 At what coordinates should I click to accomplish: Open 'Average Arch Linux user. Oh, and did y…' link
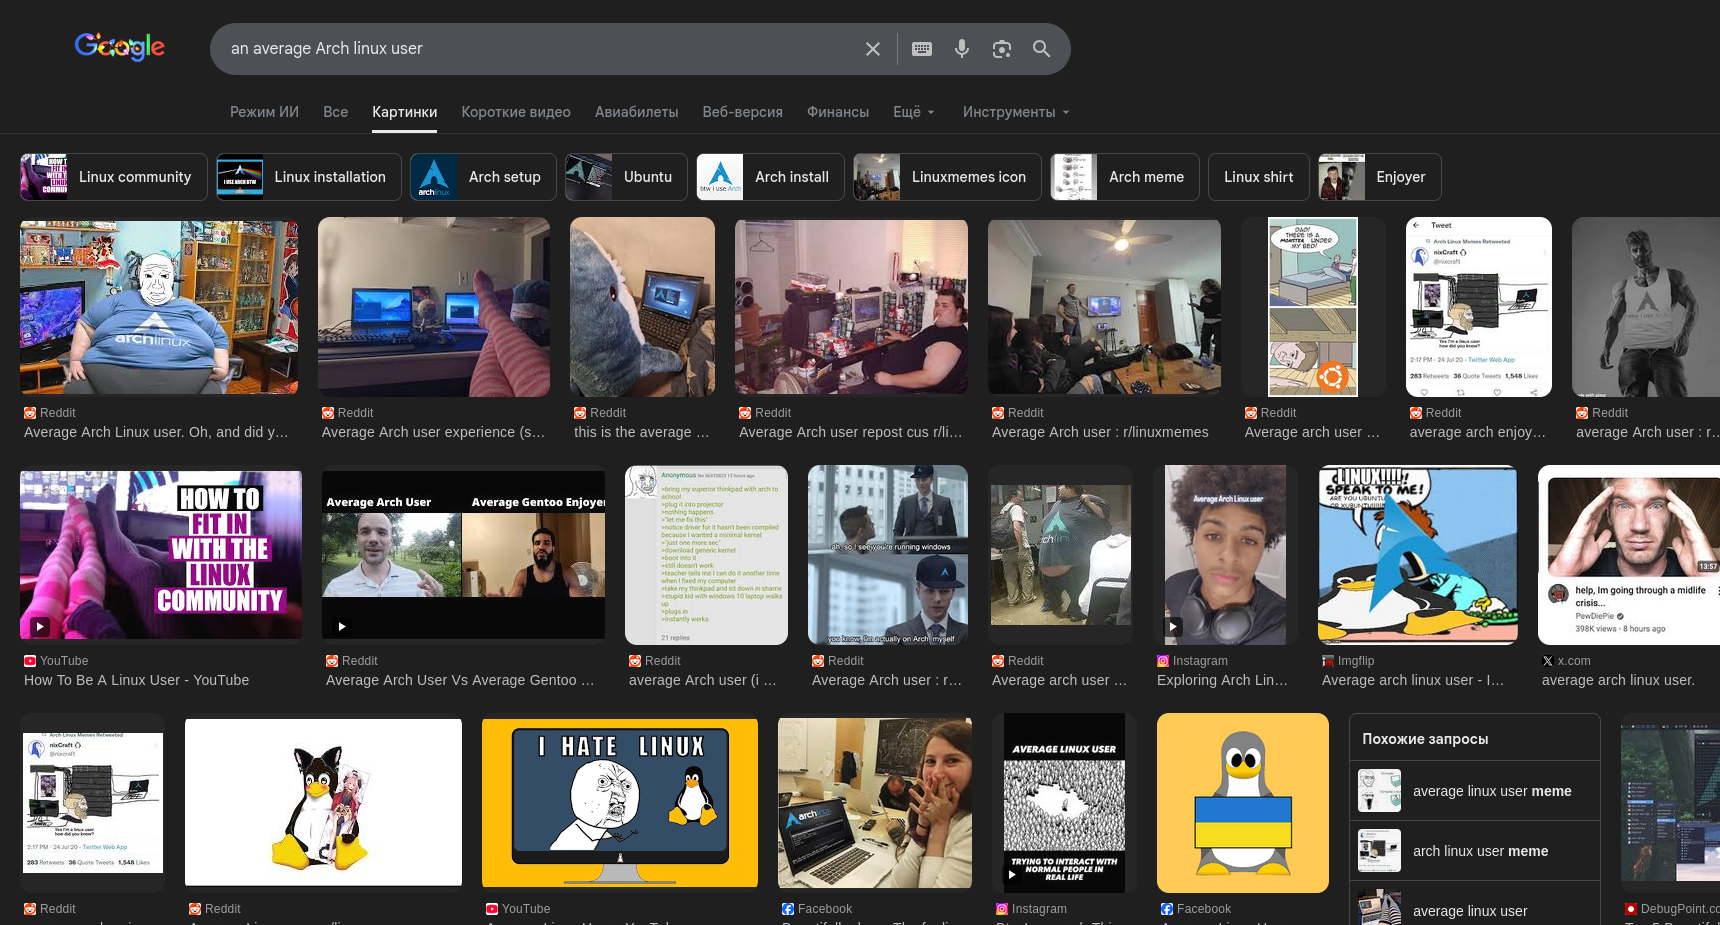point(156,432)
